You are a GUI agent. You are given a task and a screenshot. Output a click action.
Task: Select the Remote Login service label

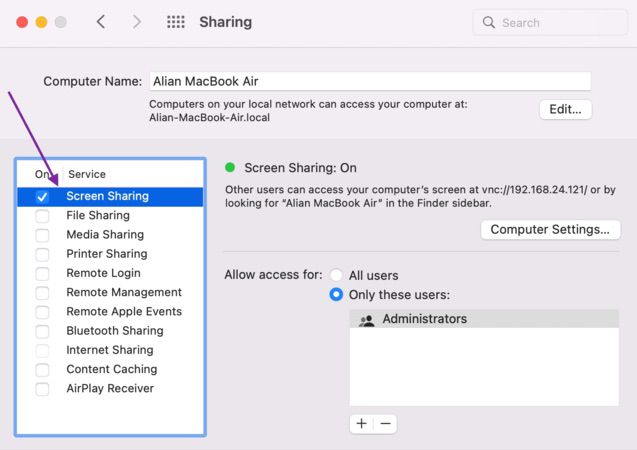coord(104,273)
